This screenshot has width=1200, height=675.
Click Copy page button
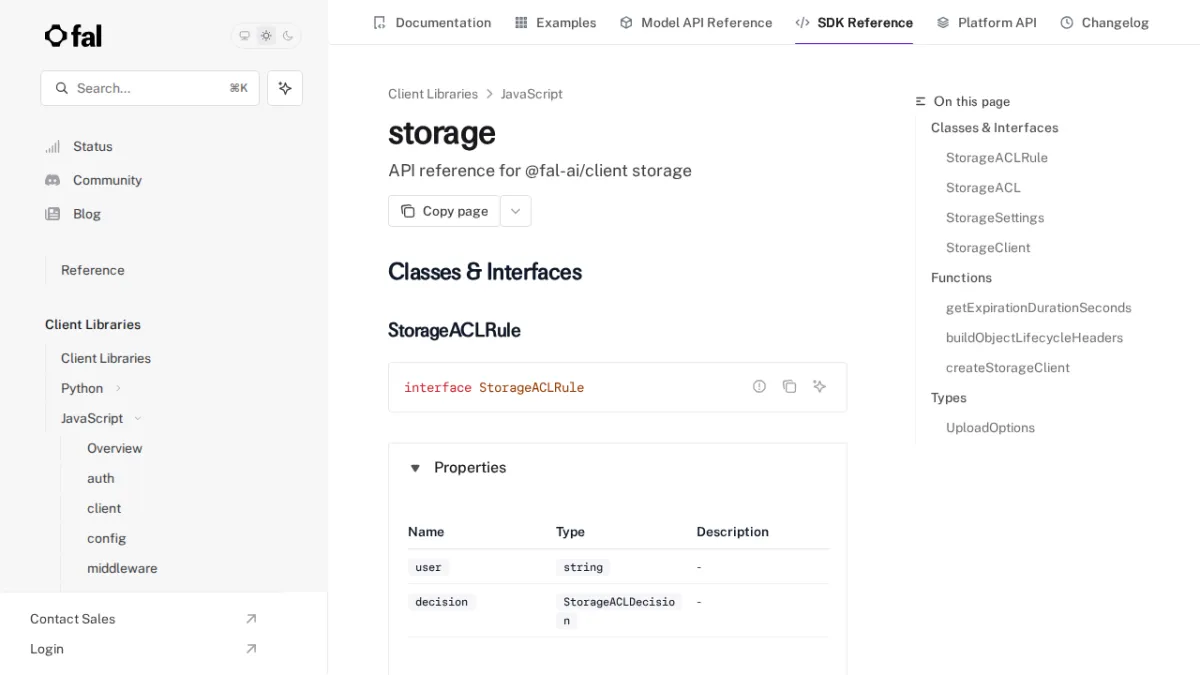(444, 211)
